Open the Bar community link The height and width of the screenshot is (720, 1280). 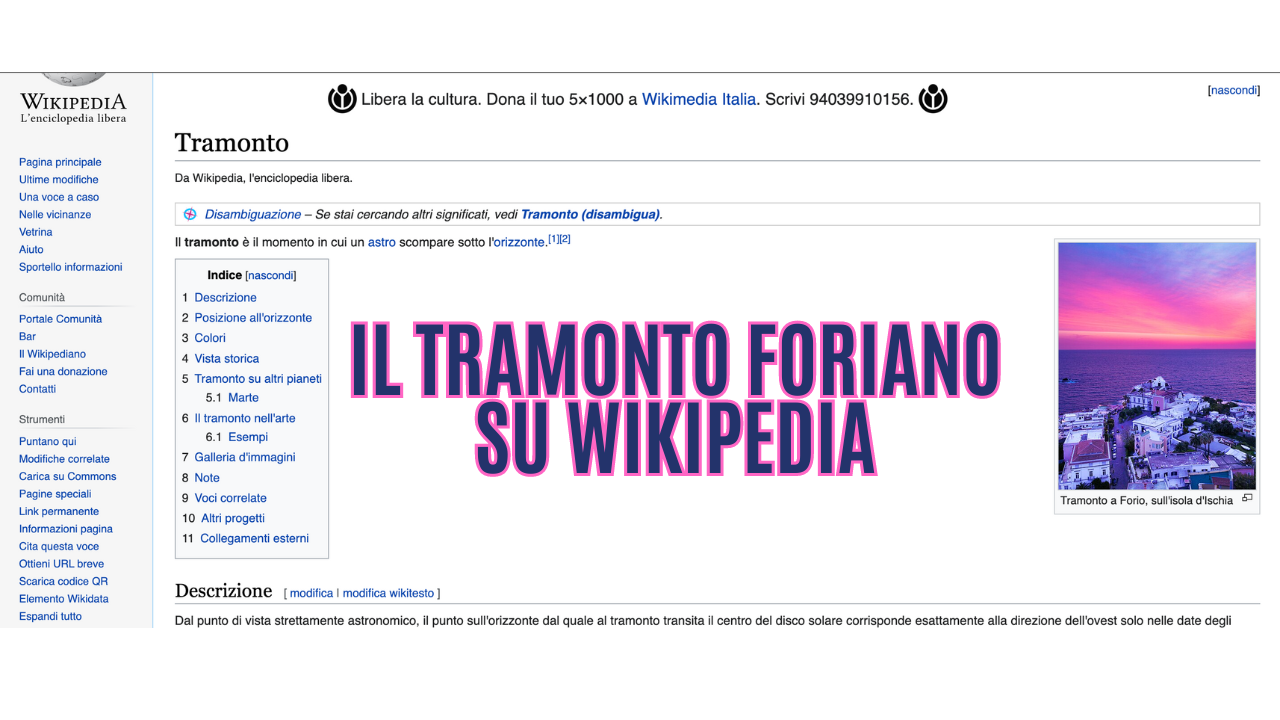27,336
